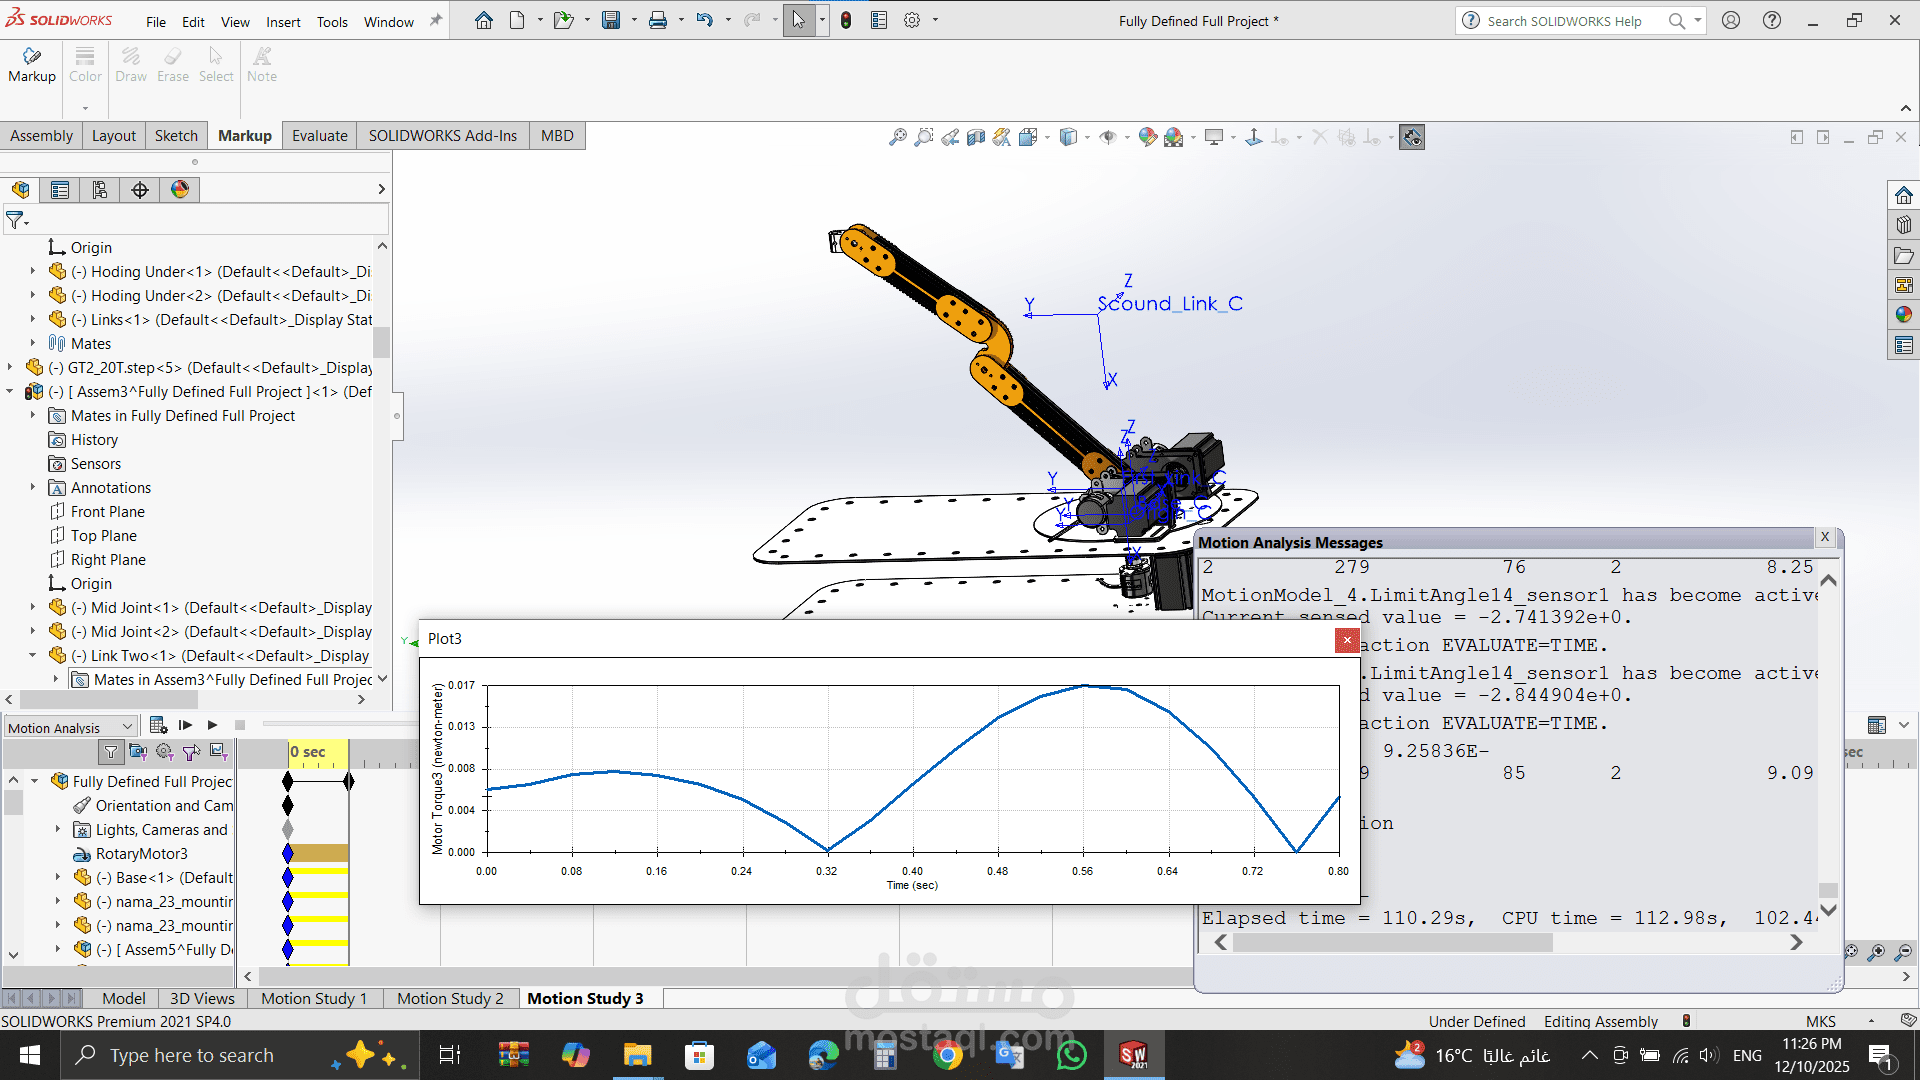Image resolution: width=1920 pixels, height=1080 pixels.
Task: Select the Markup tool in the ribbon
Action: click(32, 65)
